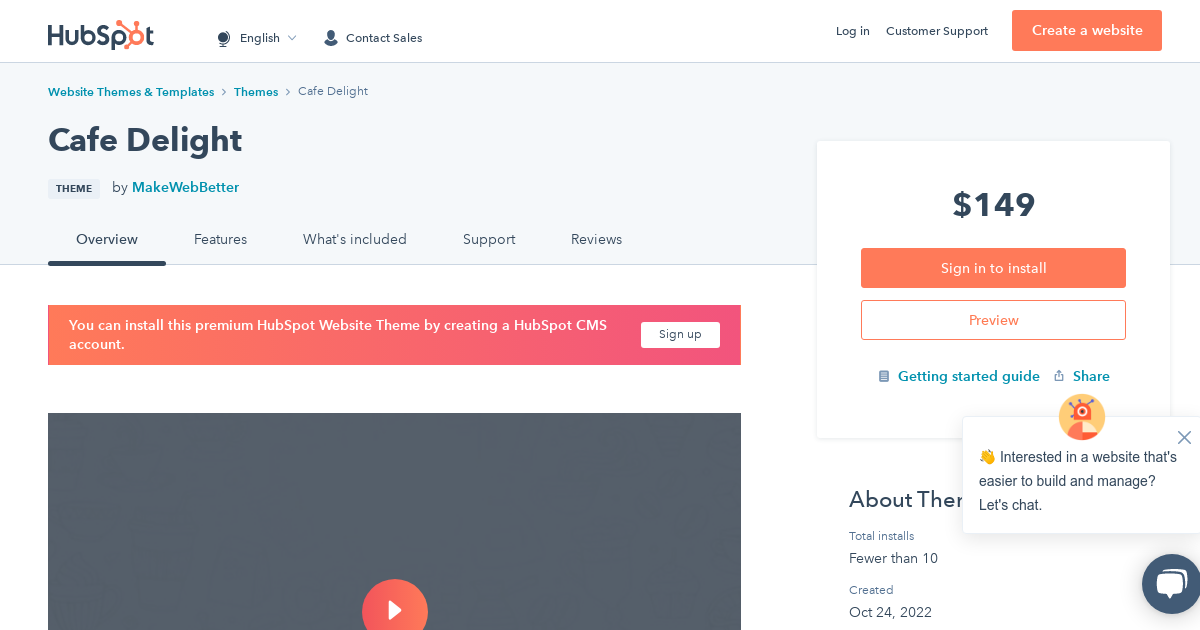Open the Reviews tab

click(596, 239)
